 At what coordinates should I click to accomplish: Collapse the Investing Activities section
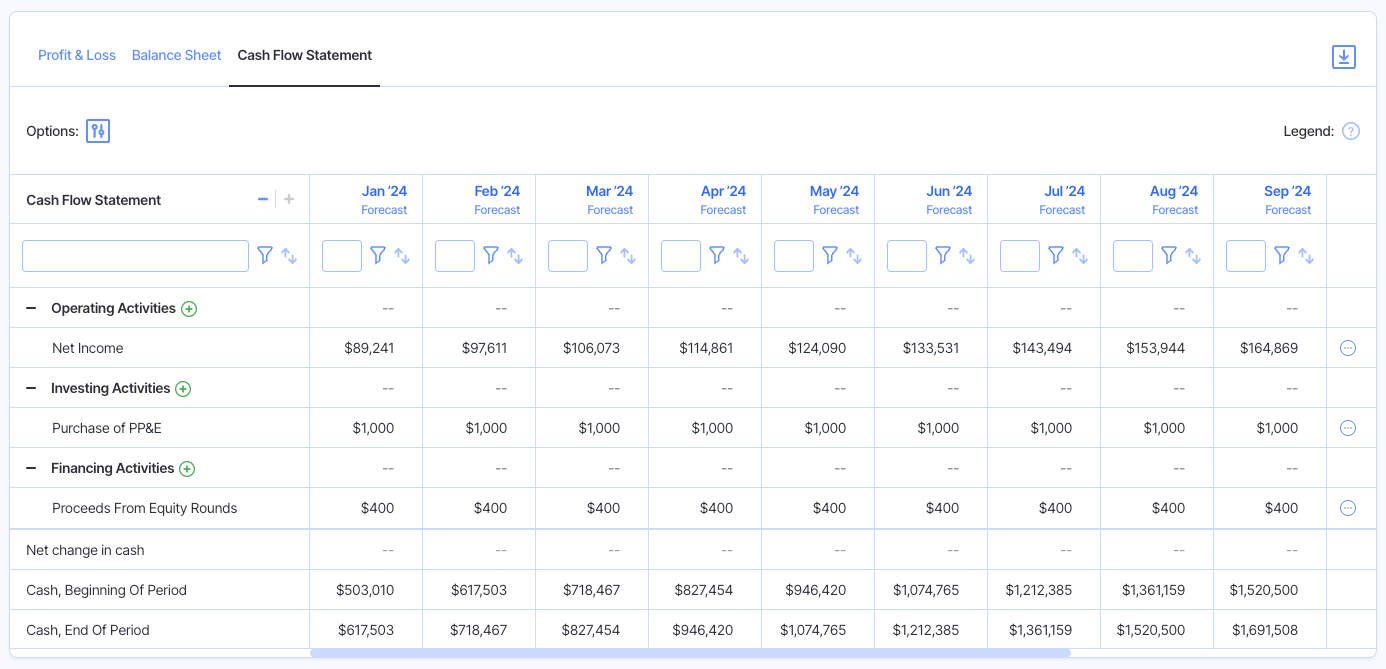(33, 387)
